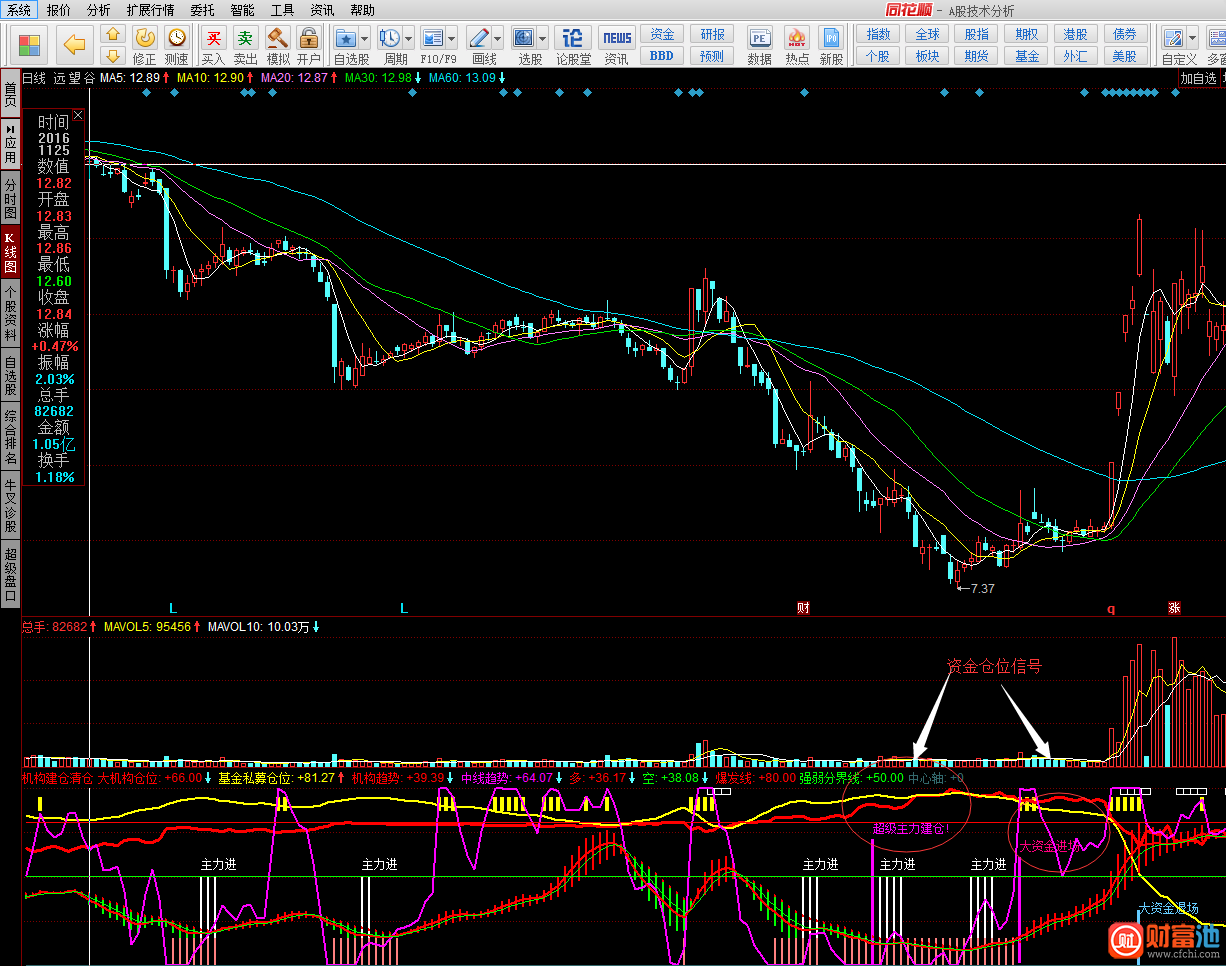
Task: Click the 卖出 (sell) icon
Action: coord(245,39)
